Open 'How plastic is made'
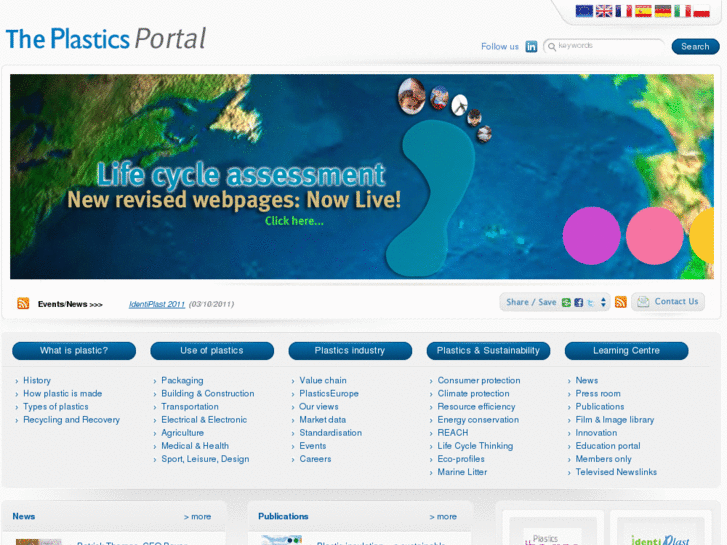This screenshot has height=545, width=727. (x=63, y=393)
